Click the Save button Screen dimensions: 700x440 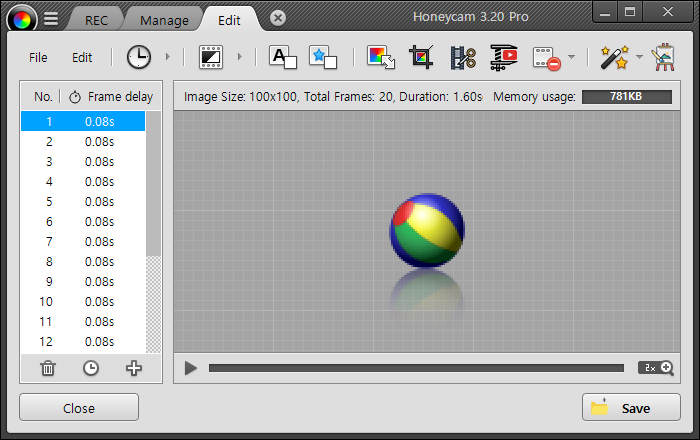pyautogui.click(x=631, y=408)
